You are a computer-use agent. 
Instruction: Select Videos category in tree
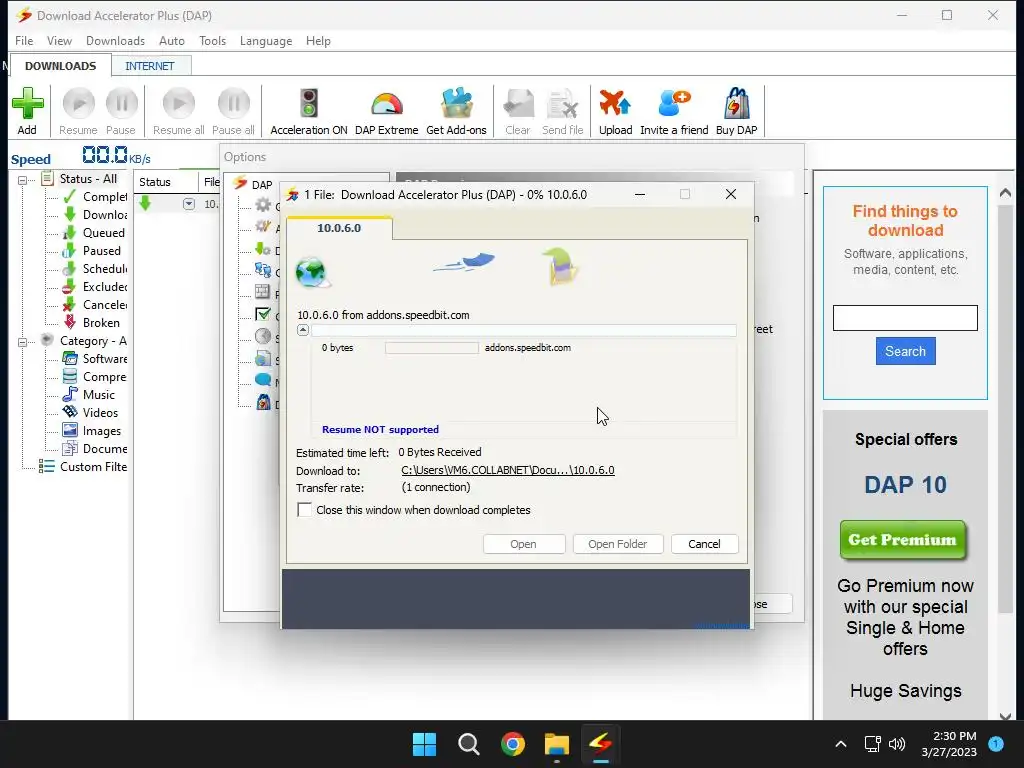pos(91,413)
